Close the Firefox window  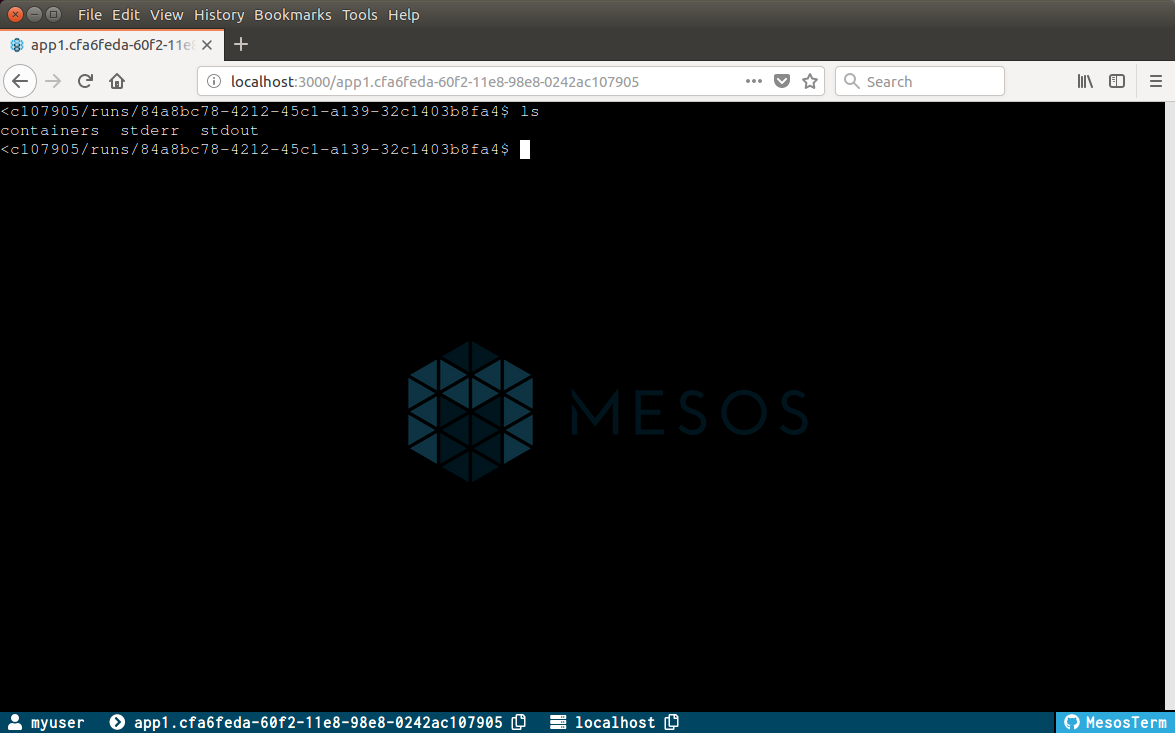(15, 14)
